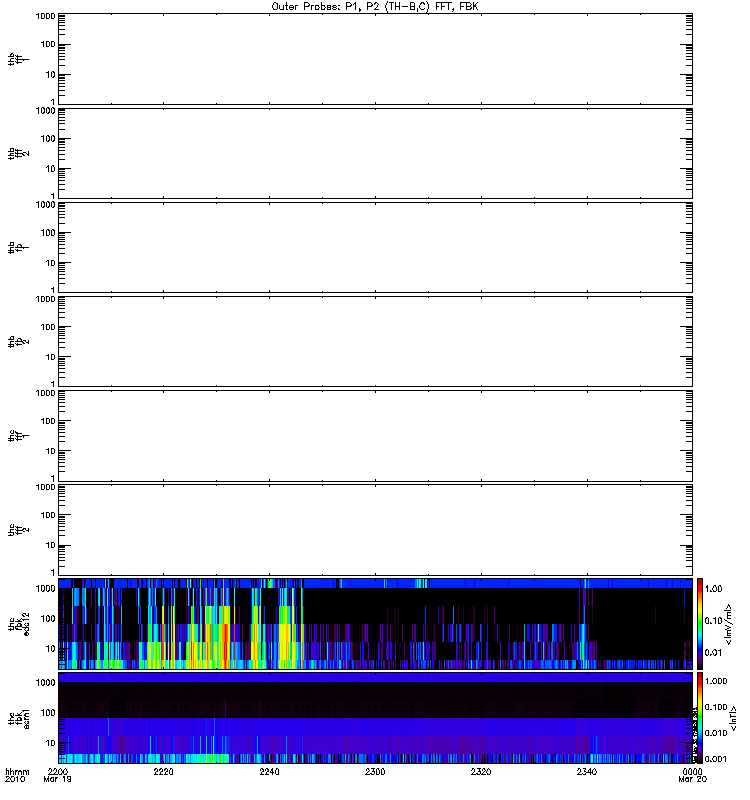Click the 0.01 tick on mV/m color bar
This screenshot has width=750, height=800.
714,653
